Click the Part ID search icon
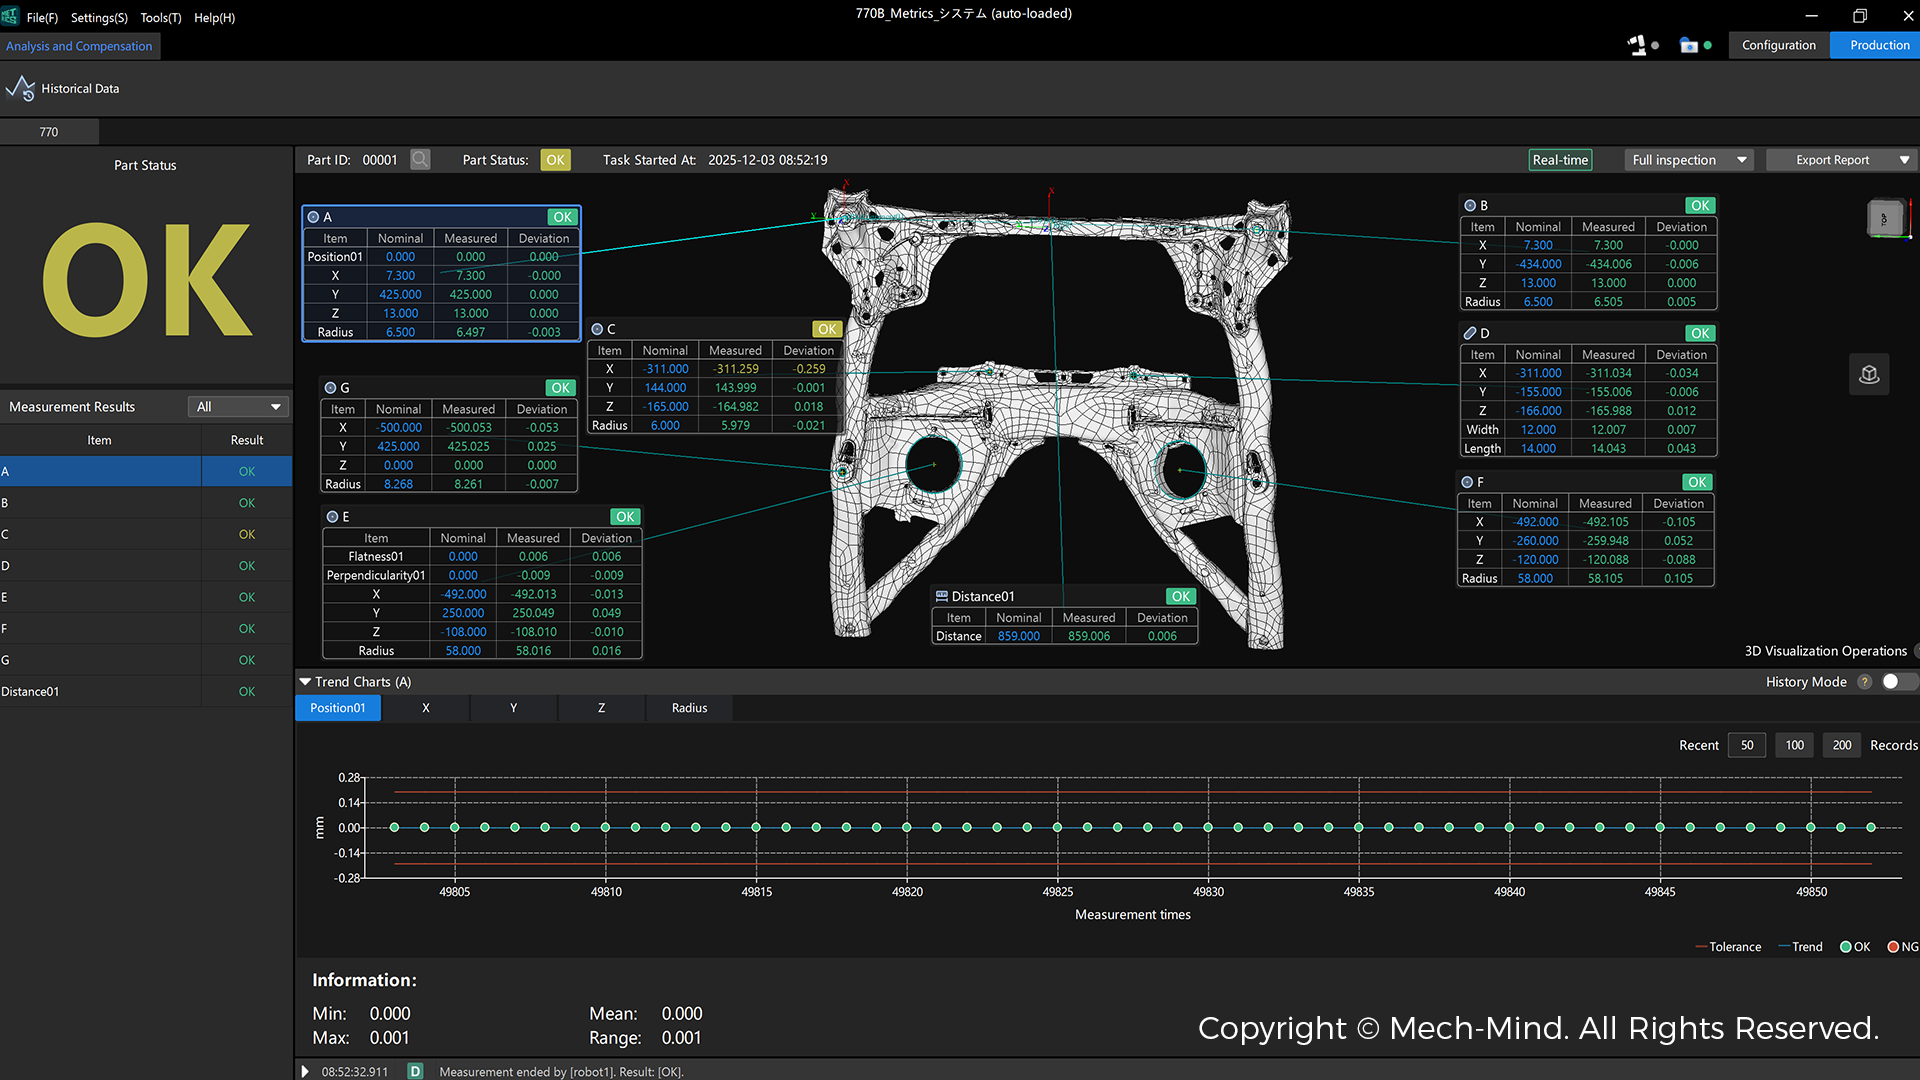1920x1080 pixels. click(420, 160)
